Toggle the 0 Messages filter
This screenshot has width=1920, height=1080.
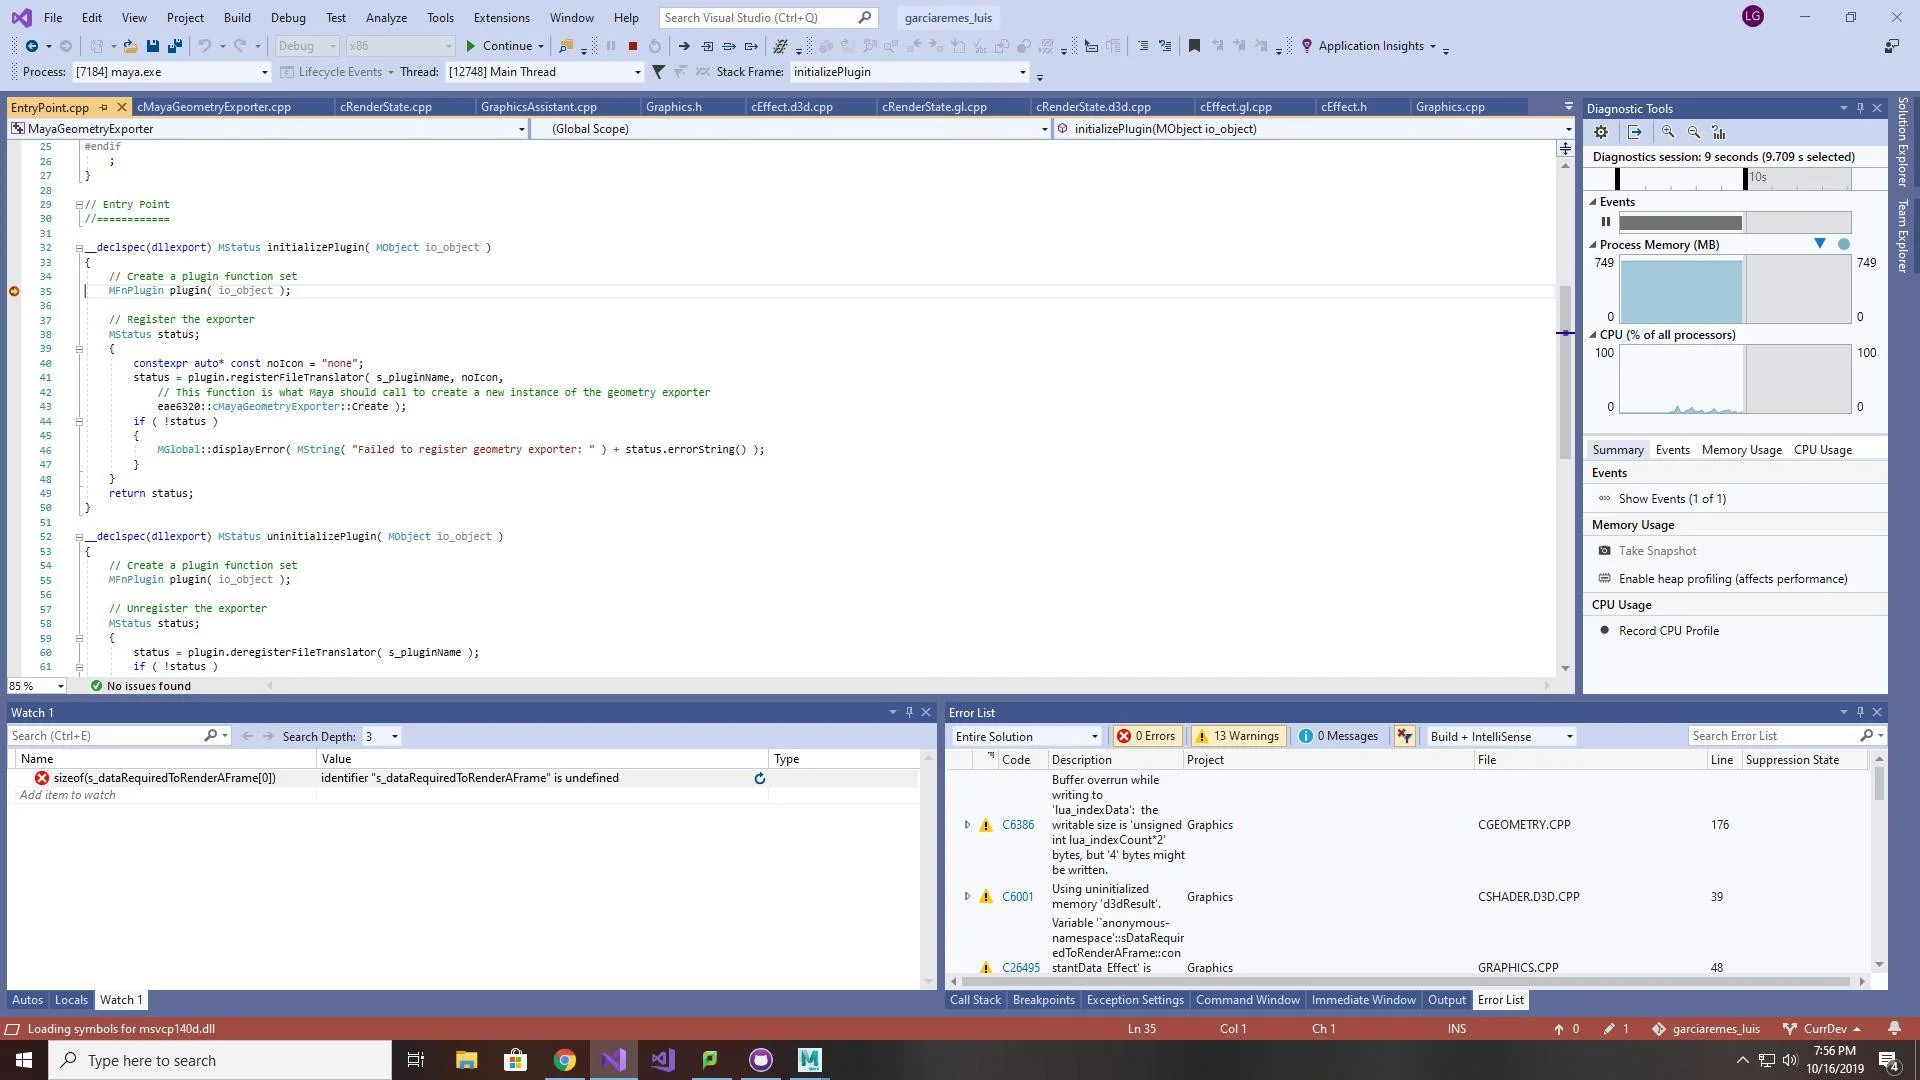coord(1338,736)
